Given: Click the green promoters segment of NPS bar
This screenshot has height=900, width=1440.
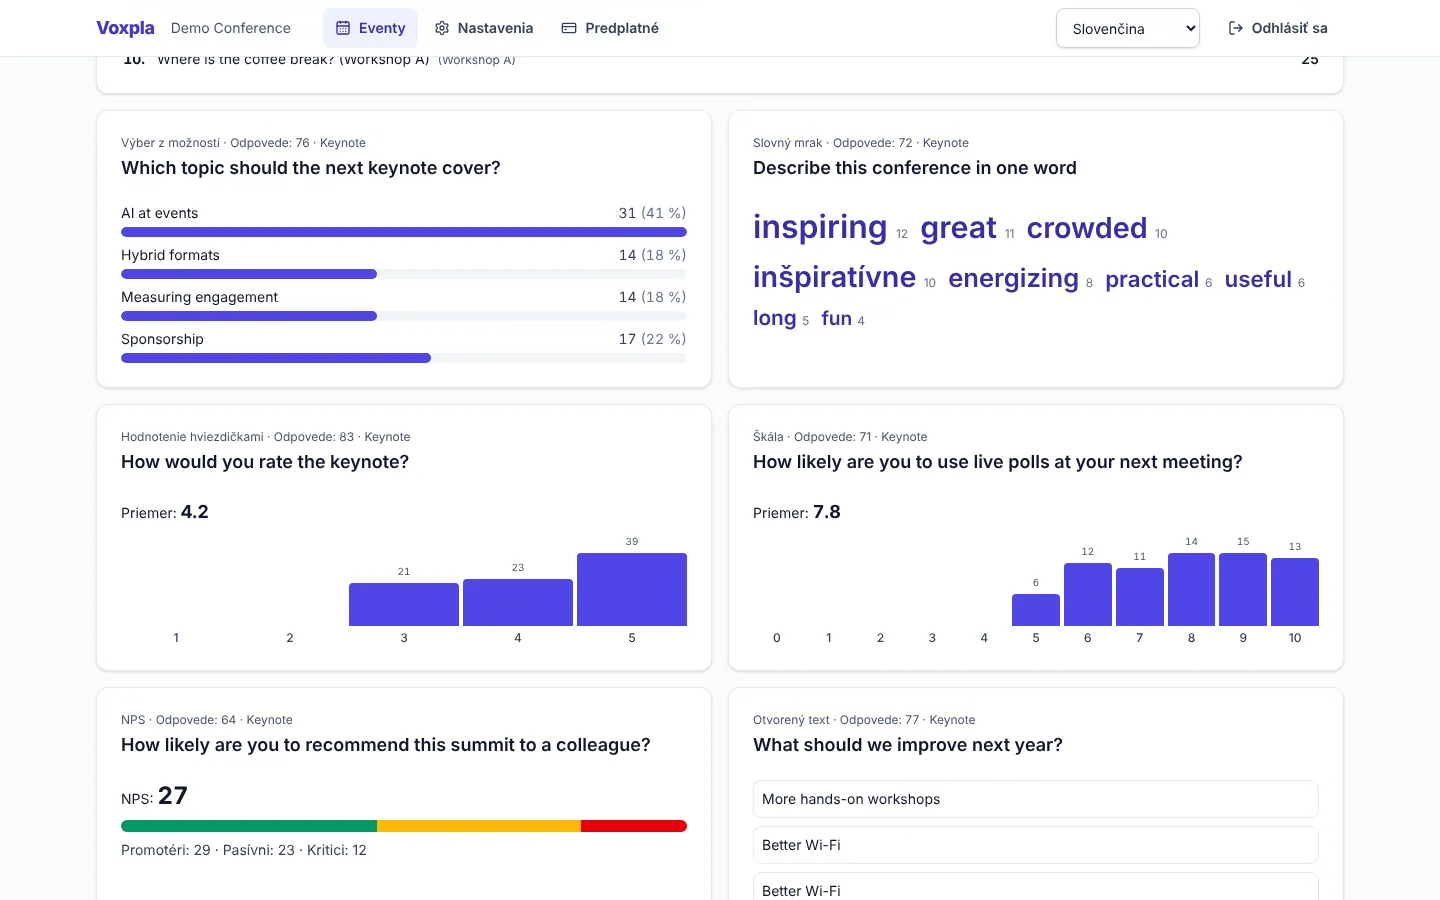Looking at the screenshot, I should coord(249,826).
